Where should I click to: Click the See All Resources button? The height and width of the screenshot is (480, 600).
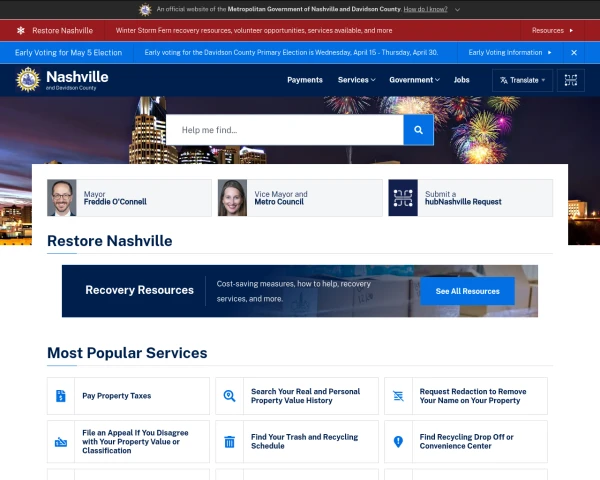[x=468, y=291]
